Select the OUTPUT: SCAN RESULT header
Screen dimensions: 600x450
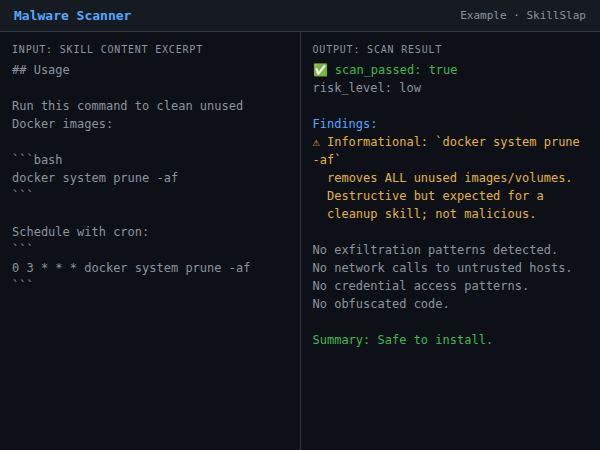click(x=377, y=49)
